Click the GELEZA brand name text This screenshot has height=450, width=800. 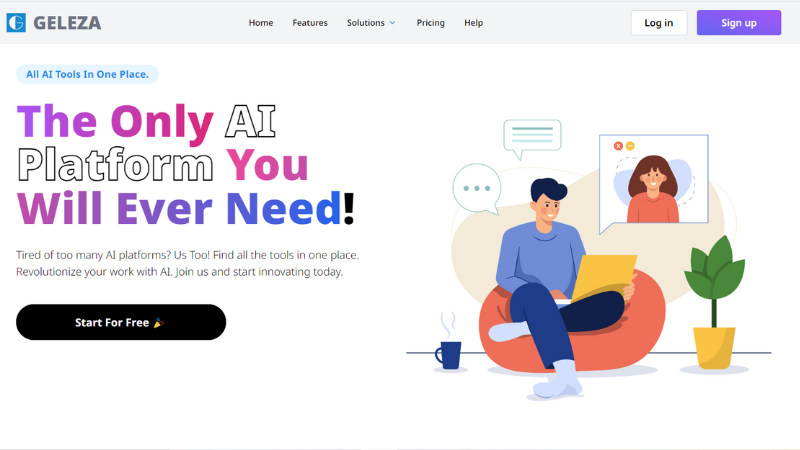click(67, 23)
